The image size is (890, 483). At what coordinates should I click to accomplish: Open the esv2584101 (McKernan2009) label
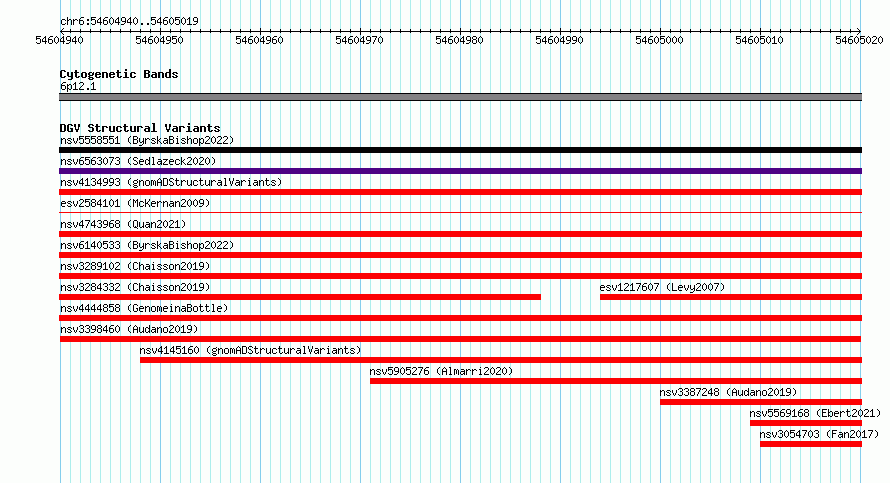[x=135, y=203]
